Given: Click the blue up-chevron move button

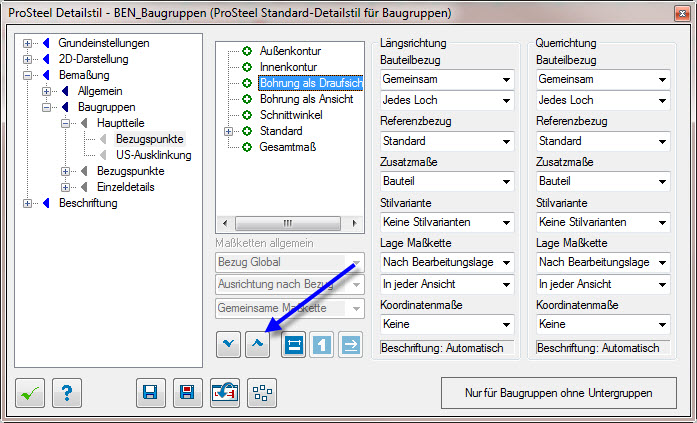Looking at the screenshot, I should click(x=257, y=344).
